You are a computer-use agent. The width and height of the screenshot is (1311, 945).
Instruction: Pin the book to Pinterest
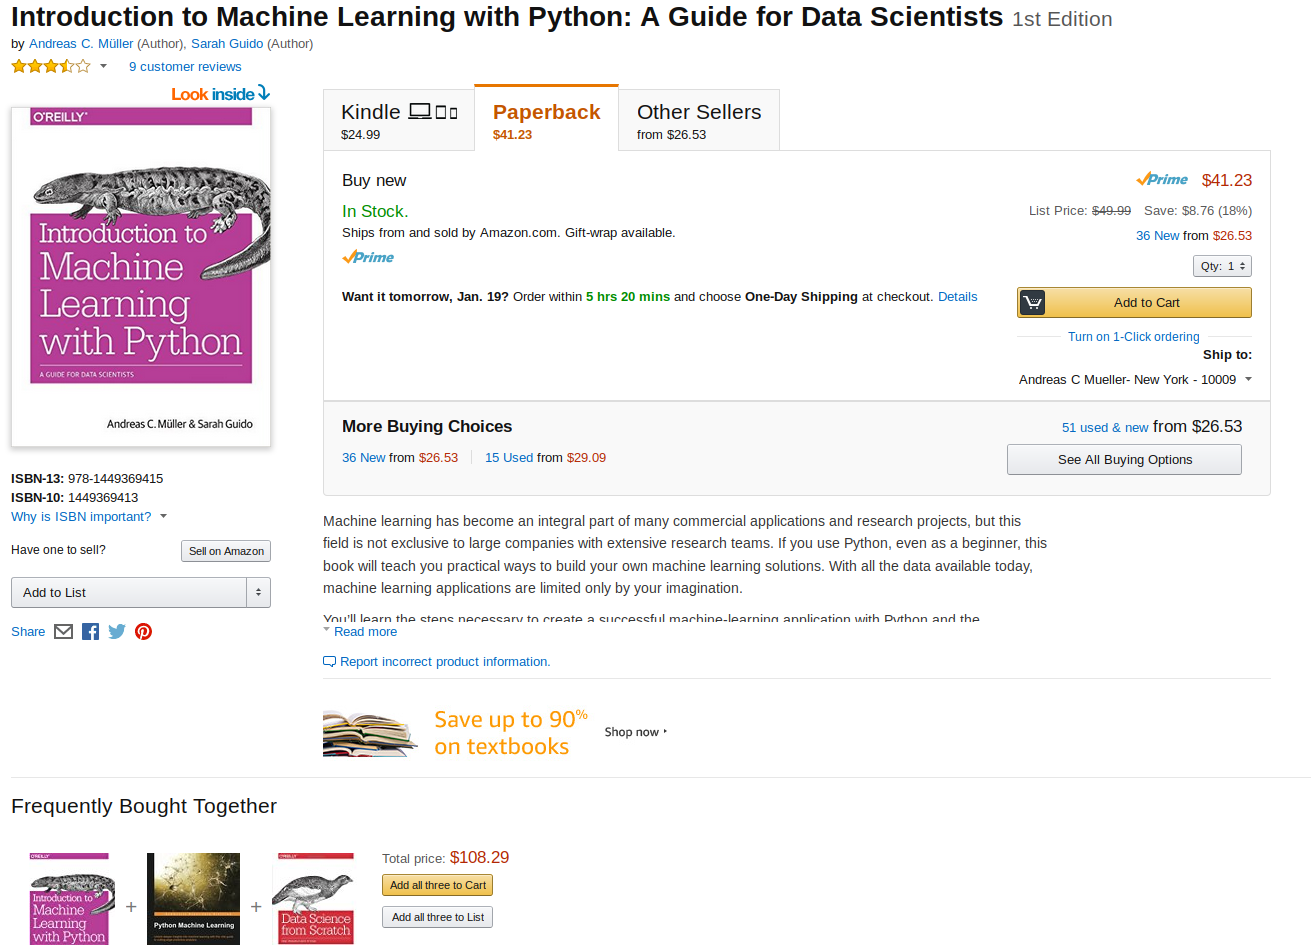point(143,631)
